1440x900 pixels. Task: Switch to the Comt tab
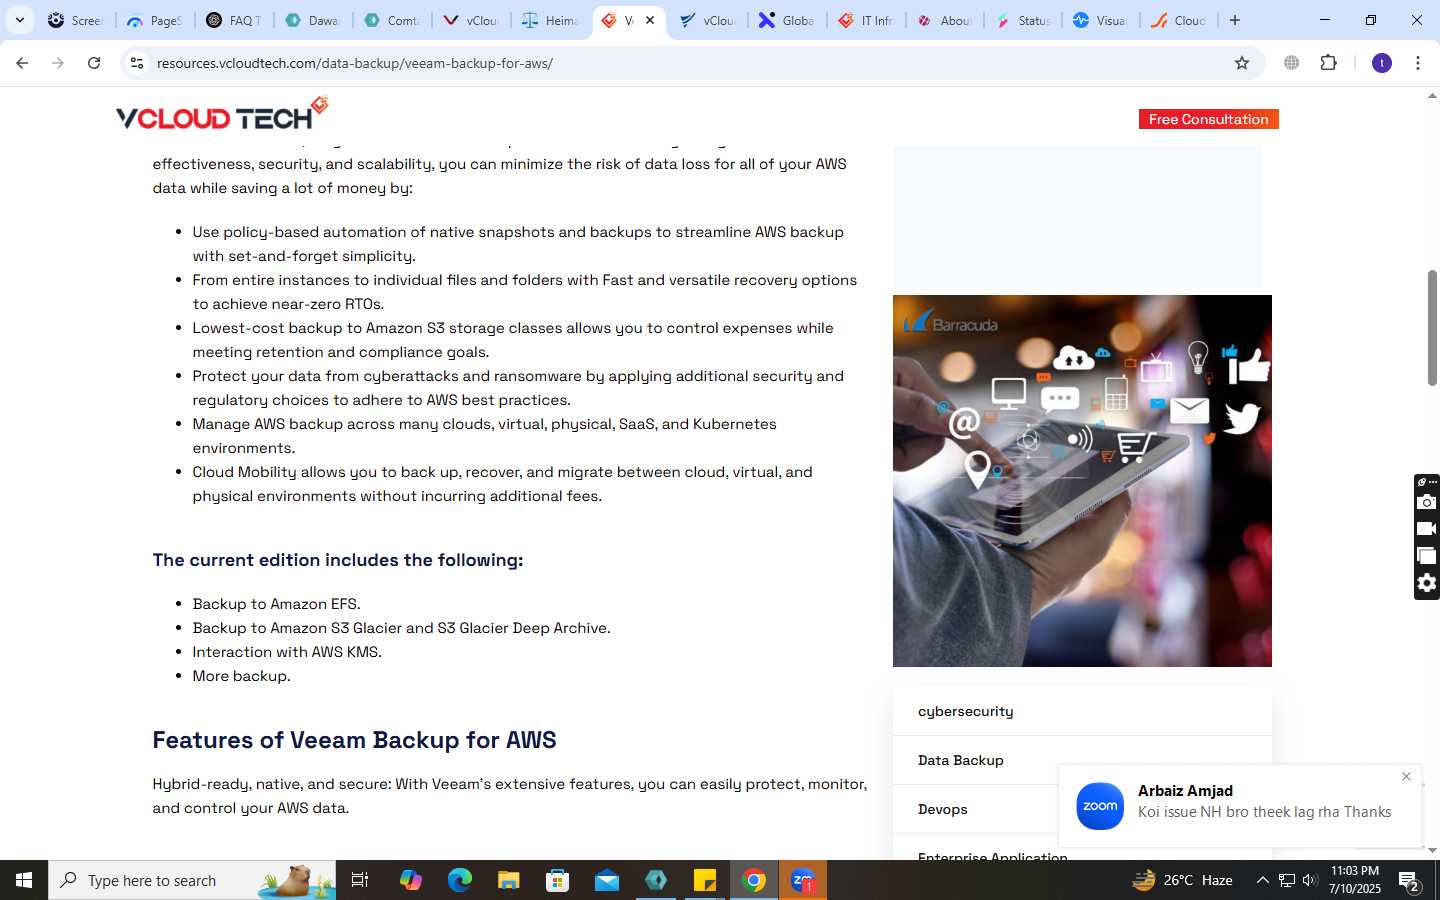point(392,20)
